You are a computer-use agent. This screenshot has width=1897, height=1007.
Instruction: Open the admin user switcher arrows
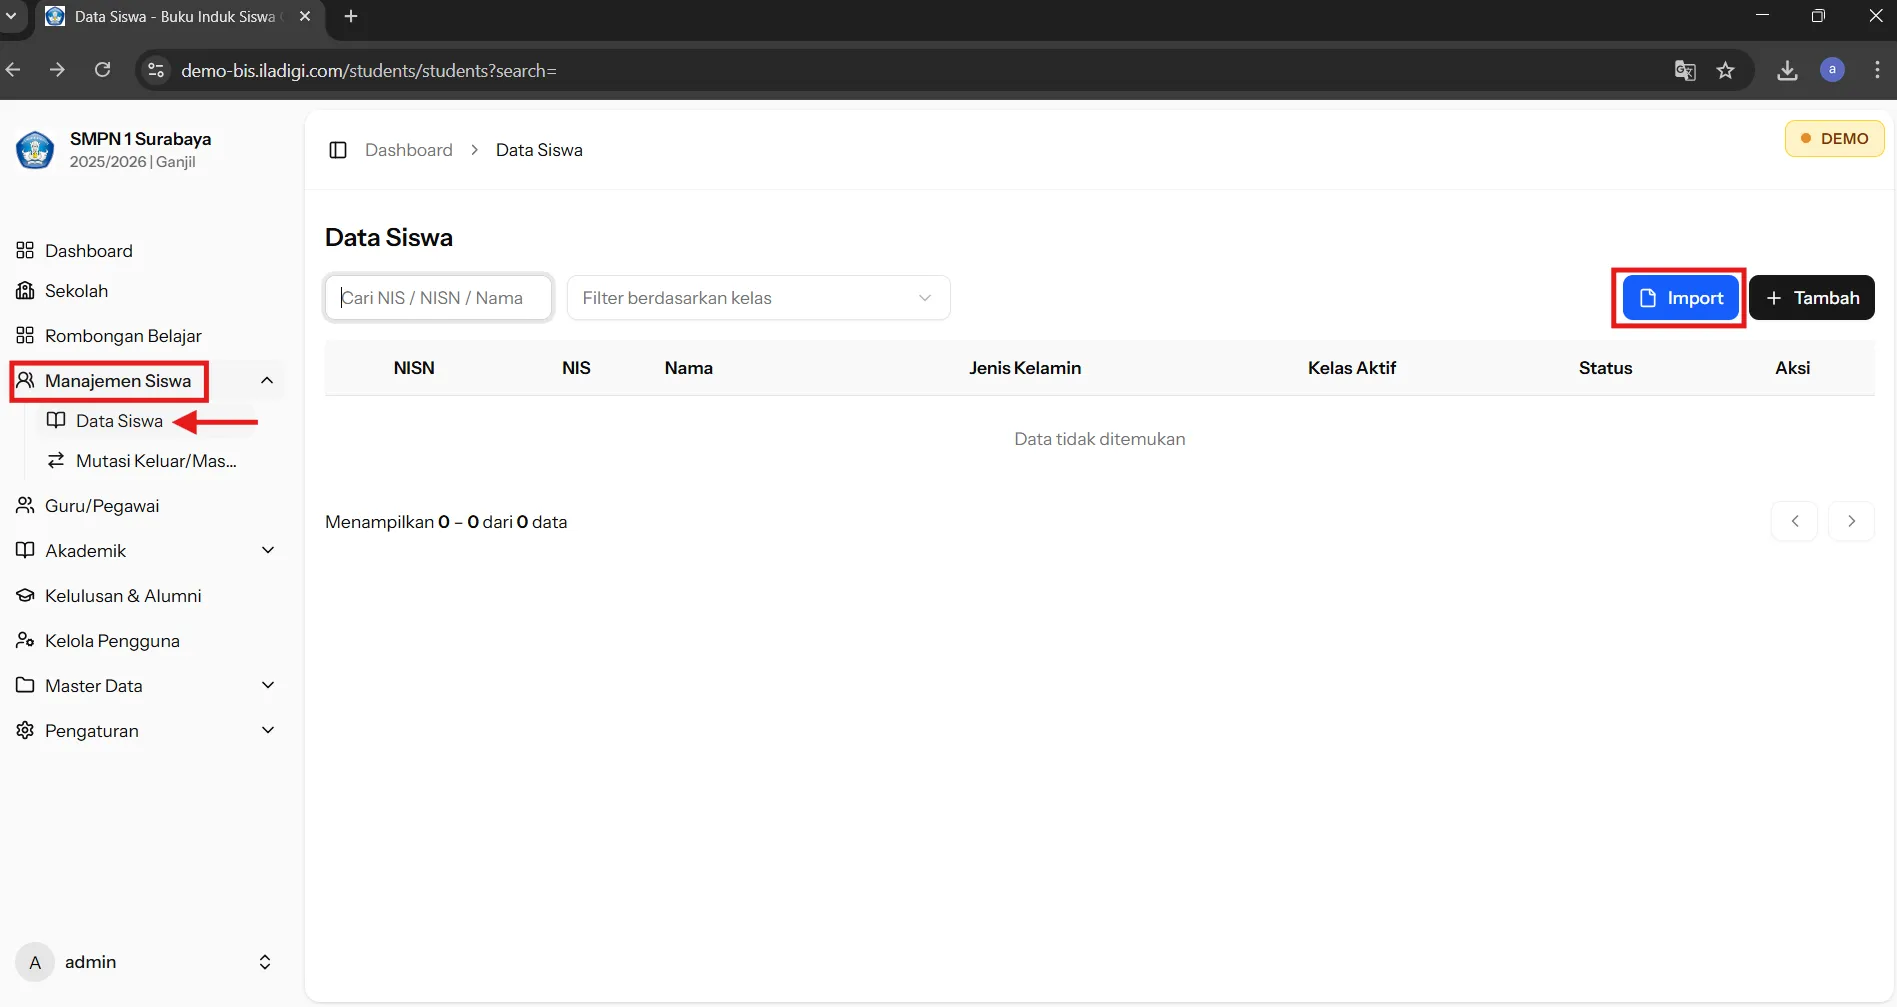(265, 962)
